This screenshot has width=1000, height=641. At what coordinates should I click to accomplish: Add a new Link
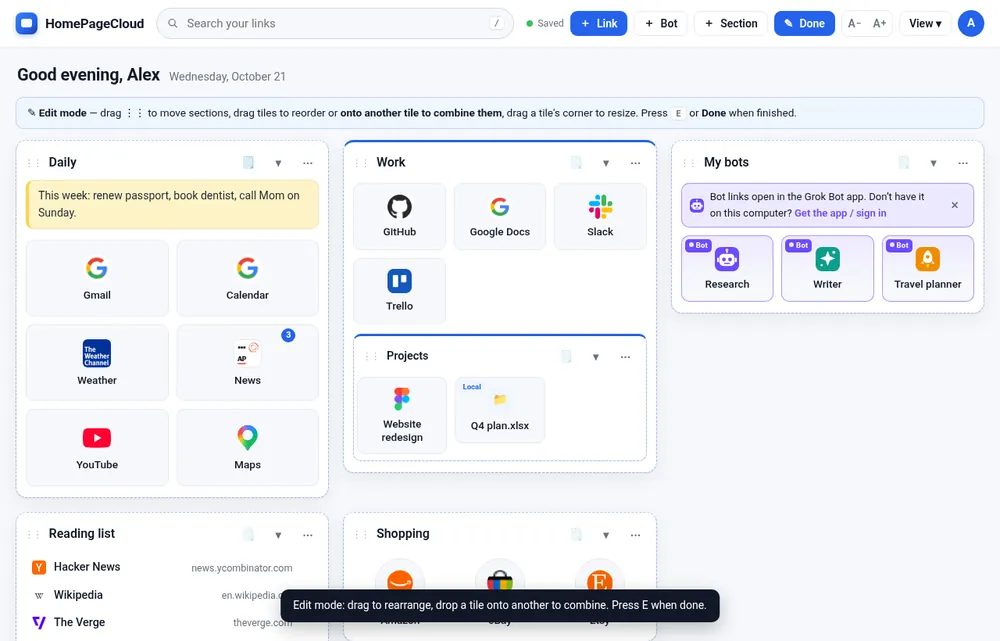[x=599, y=24]
